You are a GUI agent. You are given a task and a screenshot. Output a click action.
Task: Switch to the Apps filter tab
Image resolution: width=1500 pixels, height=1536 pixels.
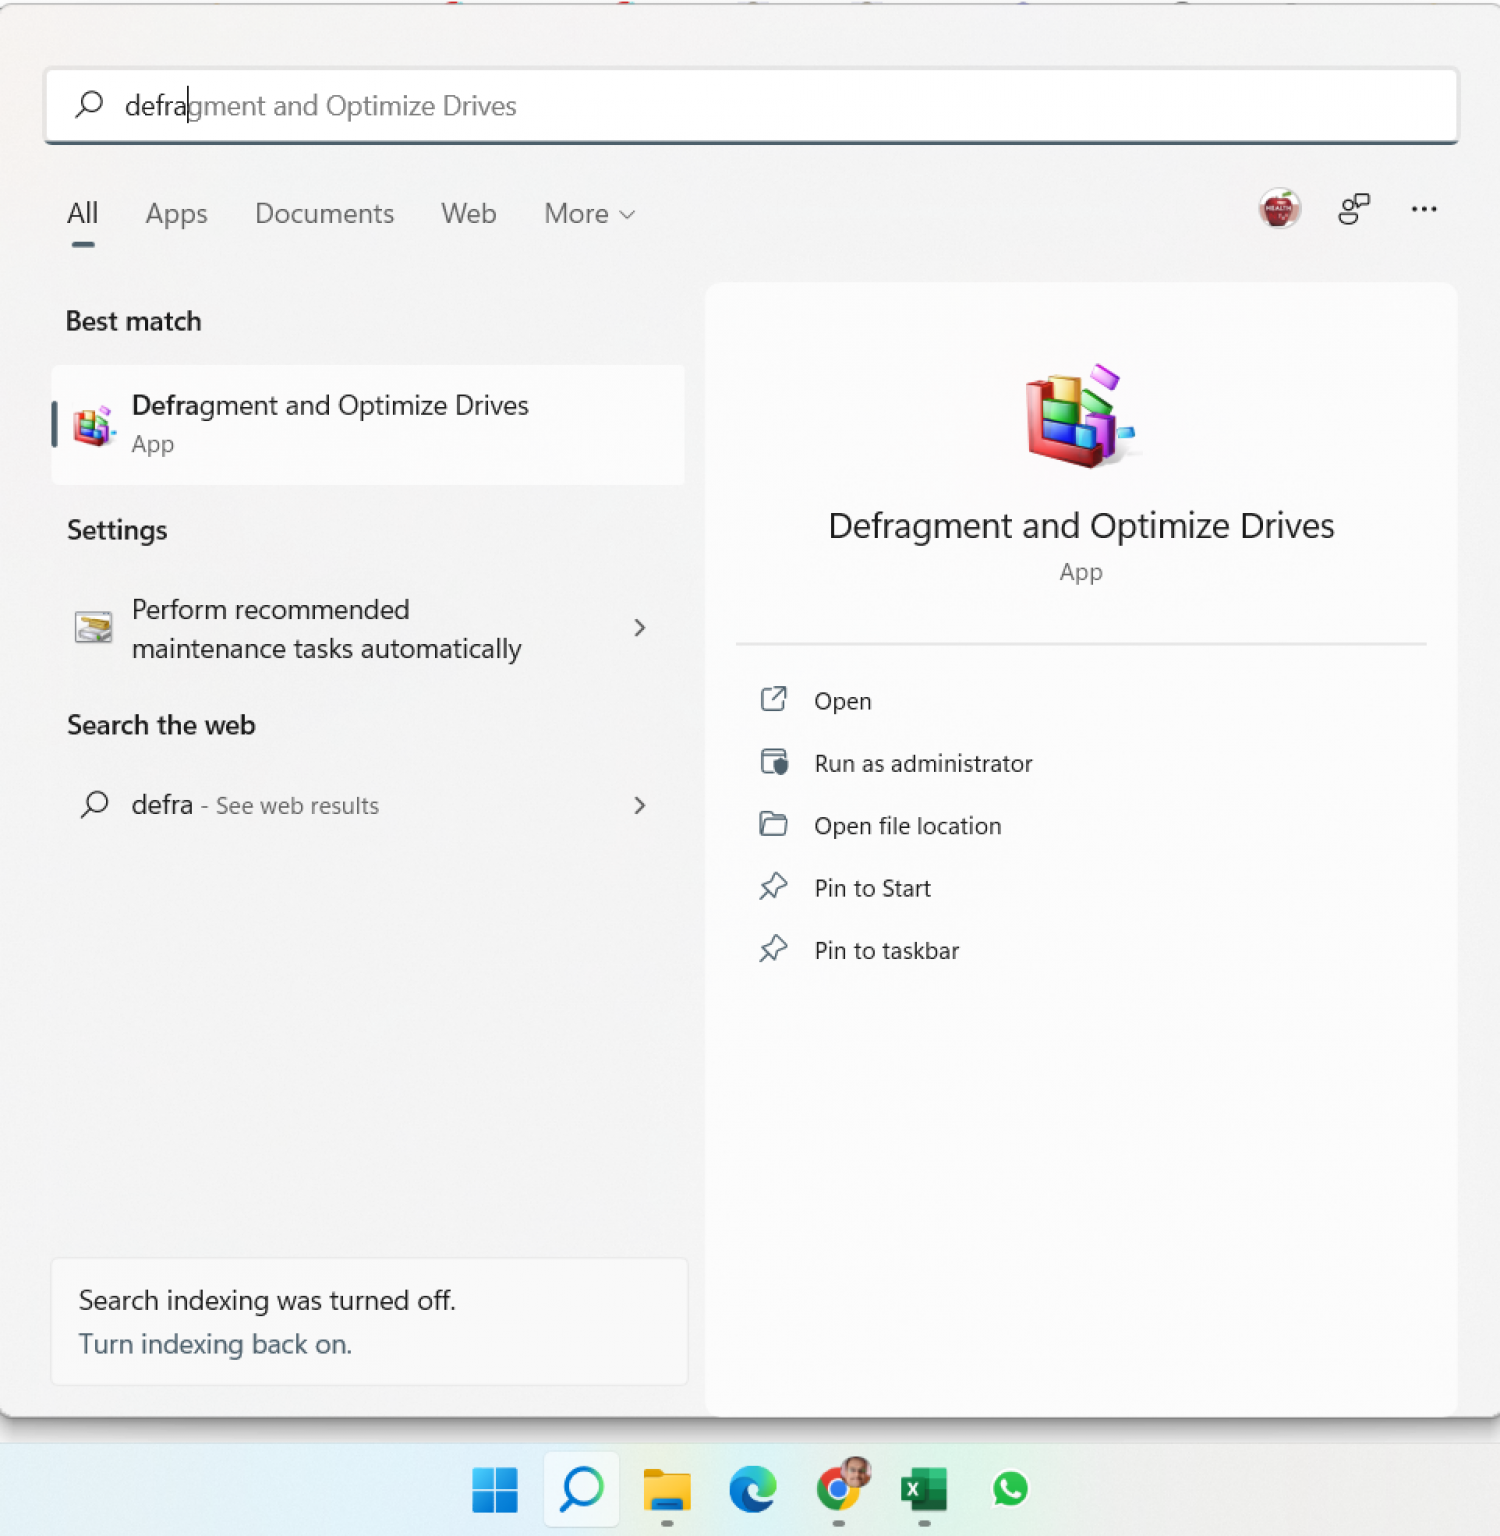pos(176,214)
